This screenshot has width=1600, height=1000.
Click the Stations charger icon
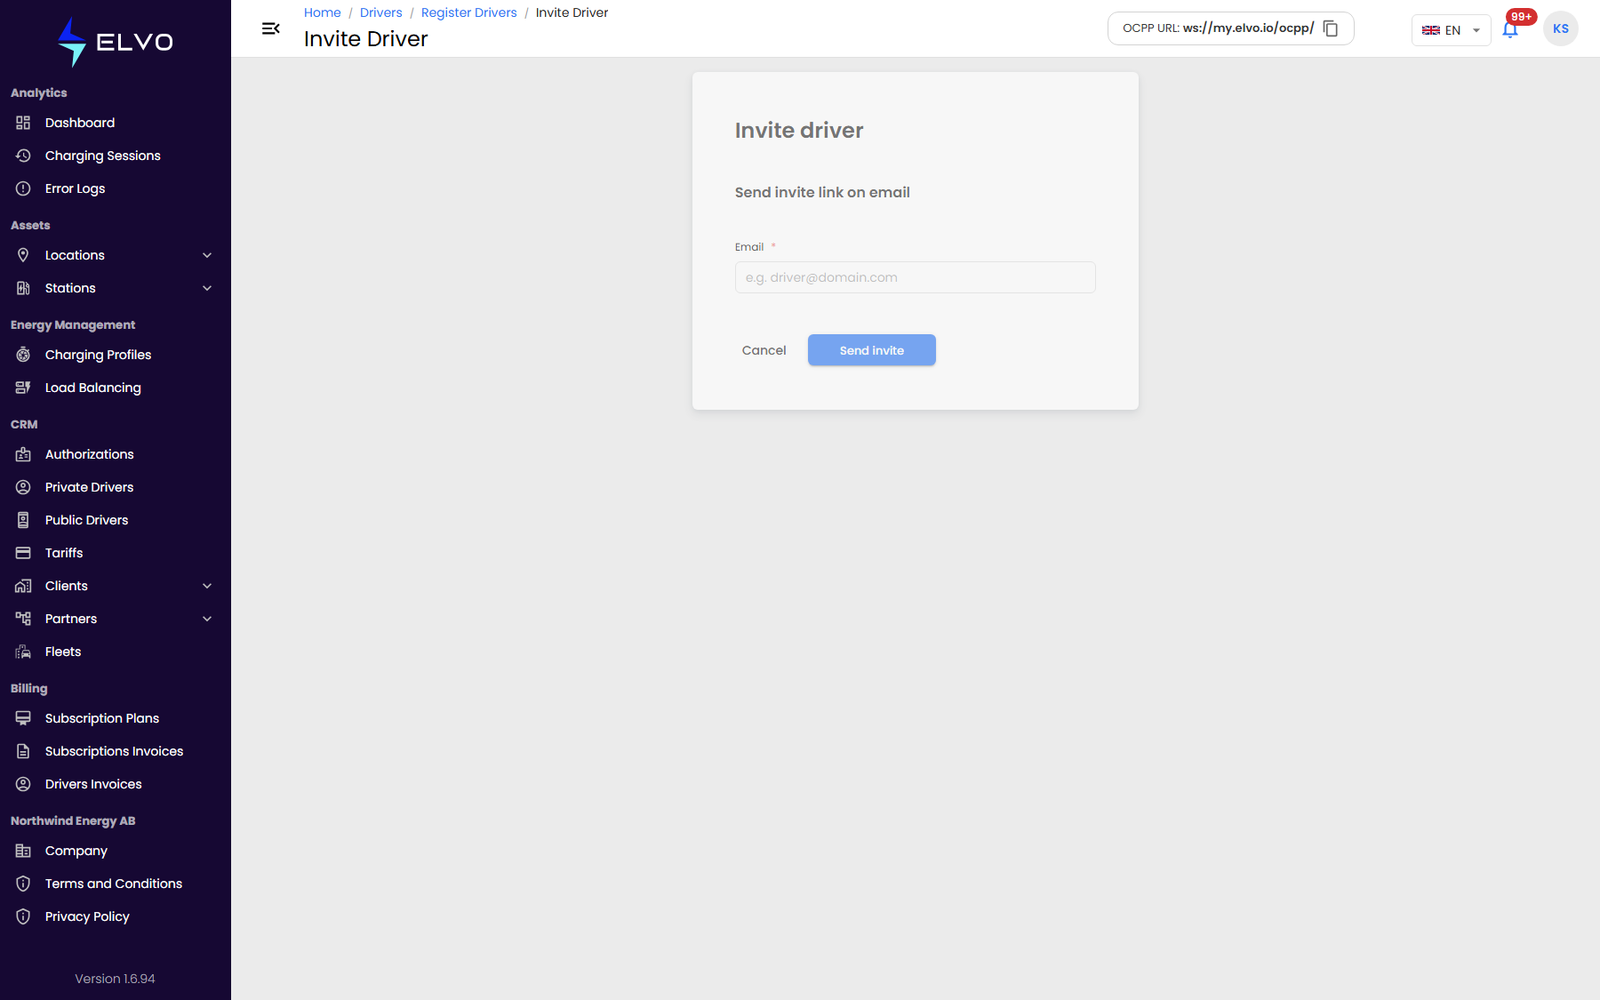23,288
